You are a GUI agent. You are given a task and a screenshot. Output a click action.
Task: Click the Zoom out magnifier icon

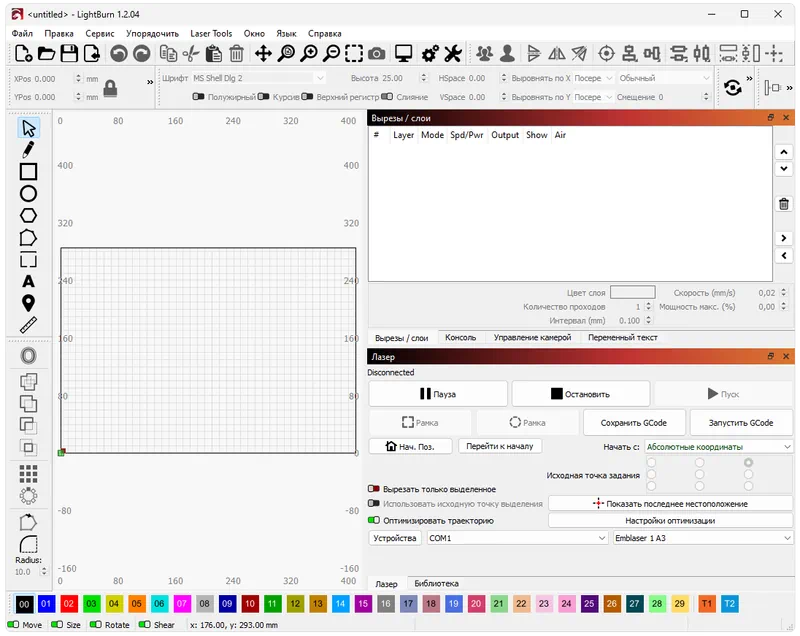coord(332,53)
